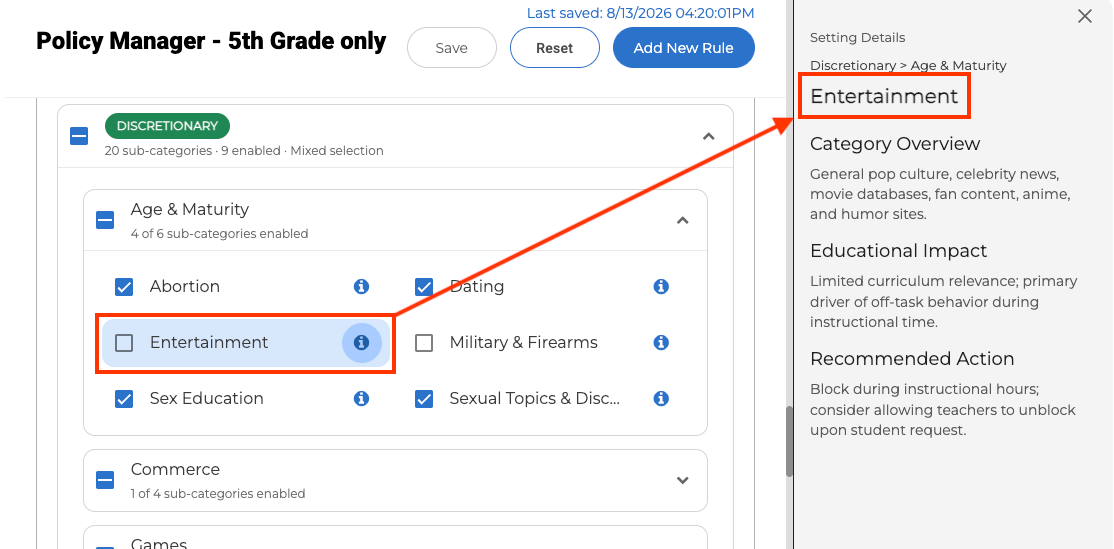Open info icon for Dating category
This screenshot has height=549, width=1114.
click(x=661, y=286)
